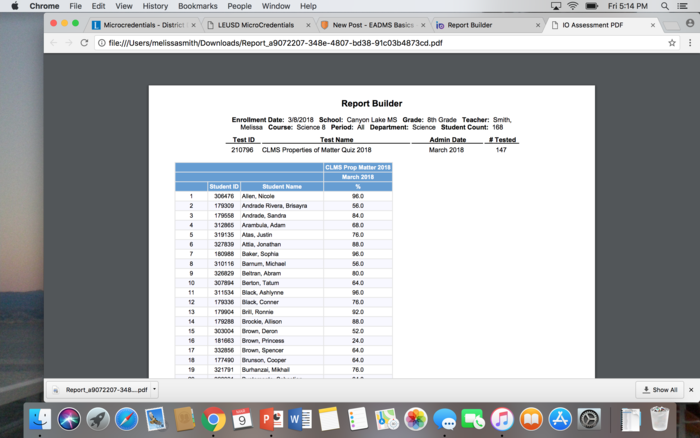The height and width of the screenshot is (438, 700).
Task: Switch to New Post - EADMS Basics tab
Action: 370,24
